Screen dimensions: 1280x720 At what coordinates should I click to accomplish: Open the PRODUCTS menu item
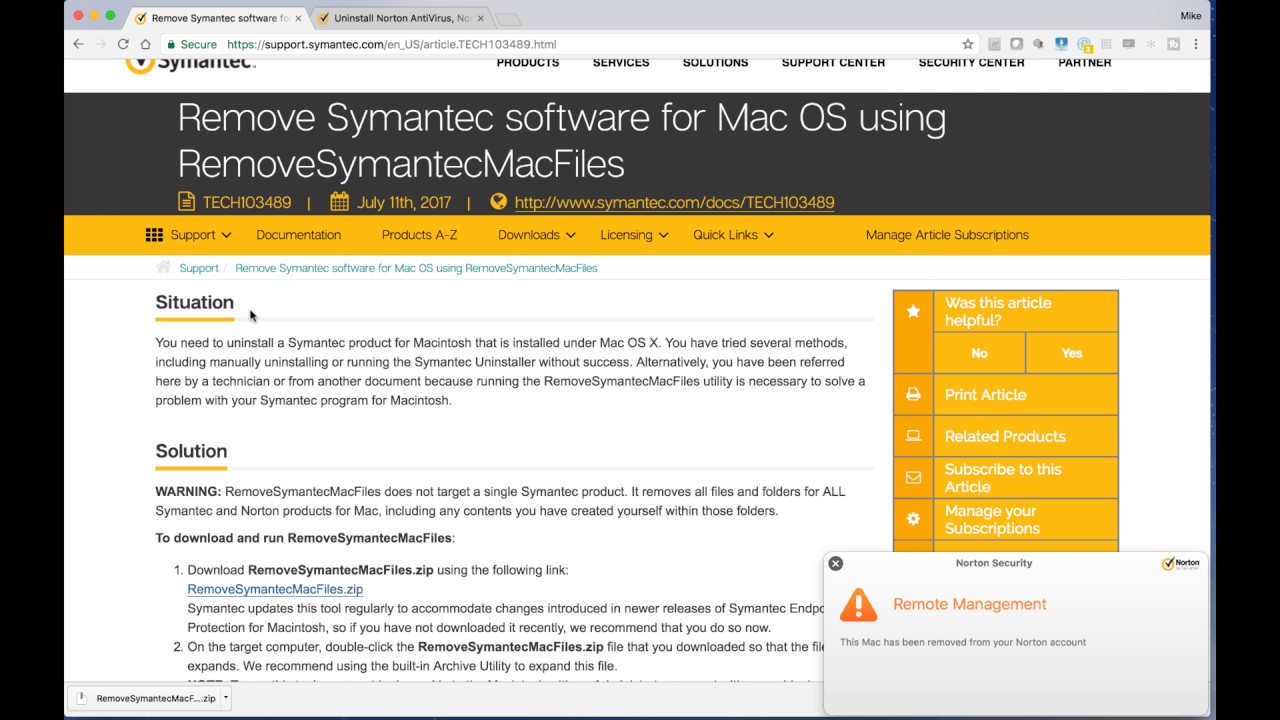528,62
